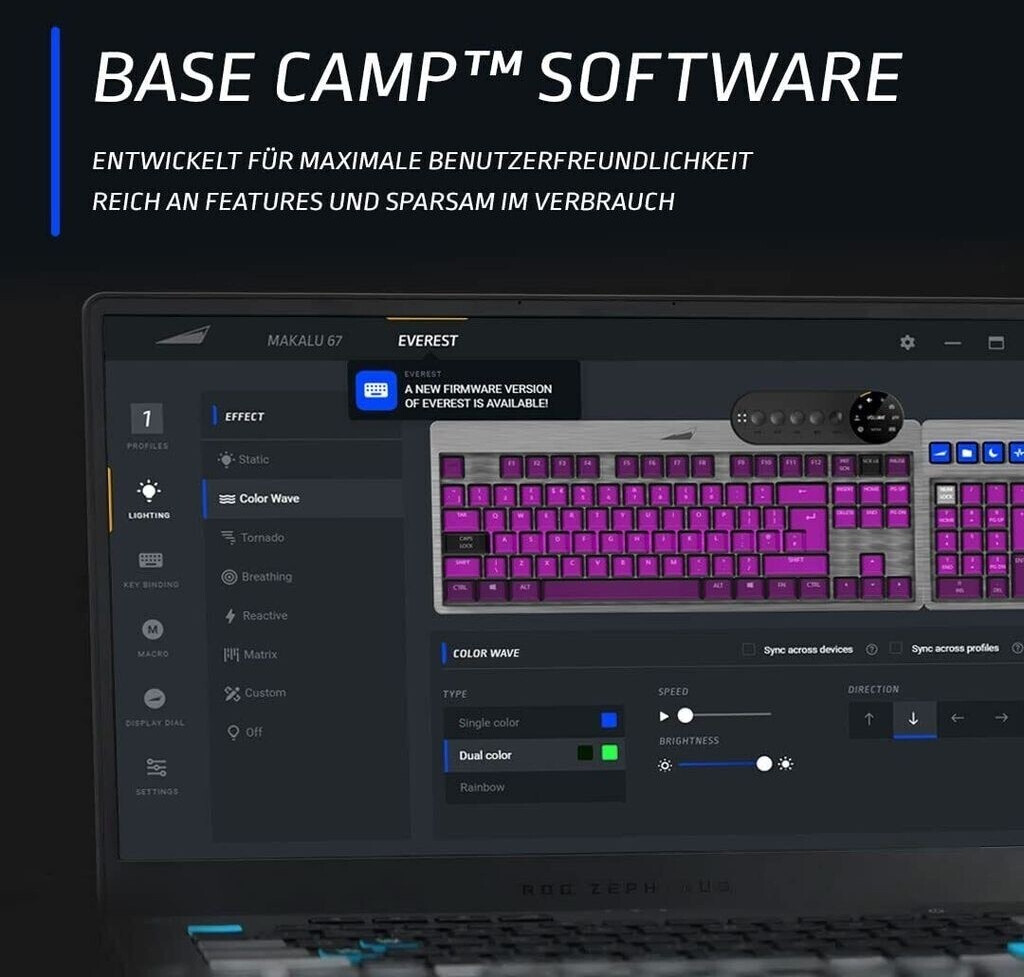Screen dimensions: 1024x977
Task: Click the Brightness slider handle
Action: [x=764, y=763]
